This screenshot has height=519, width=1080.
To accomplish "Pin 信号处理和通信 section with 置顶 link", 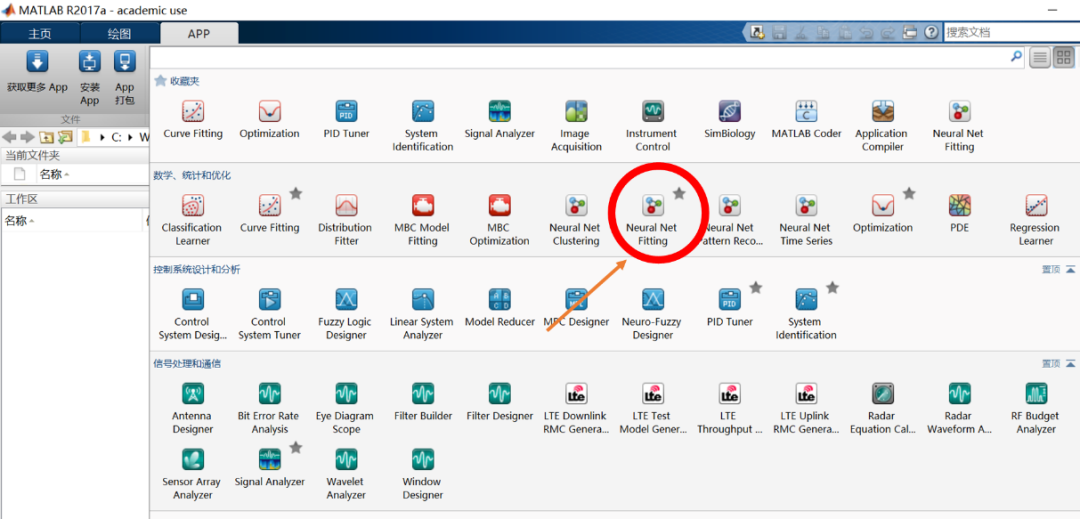I will (x=1051, y=363).
